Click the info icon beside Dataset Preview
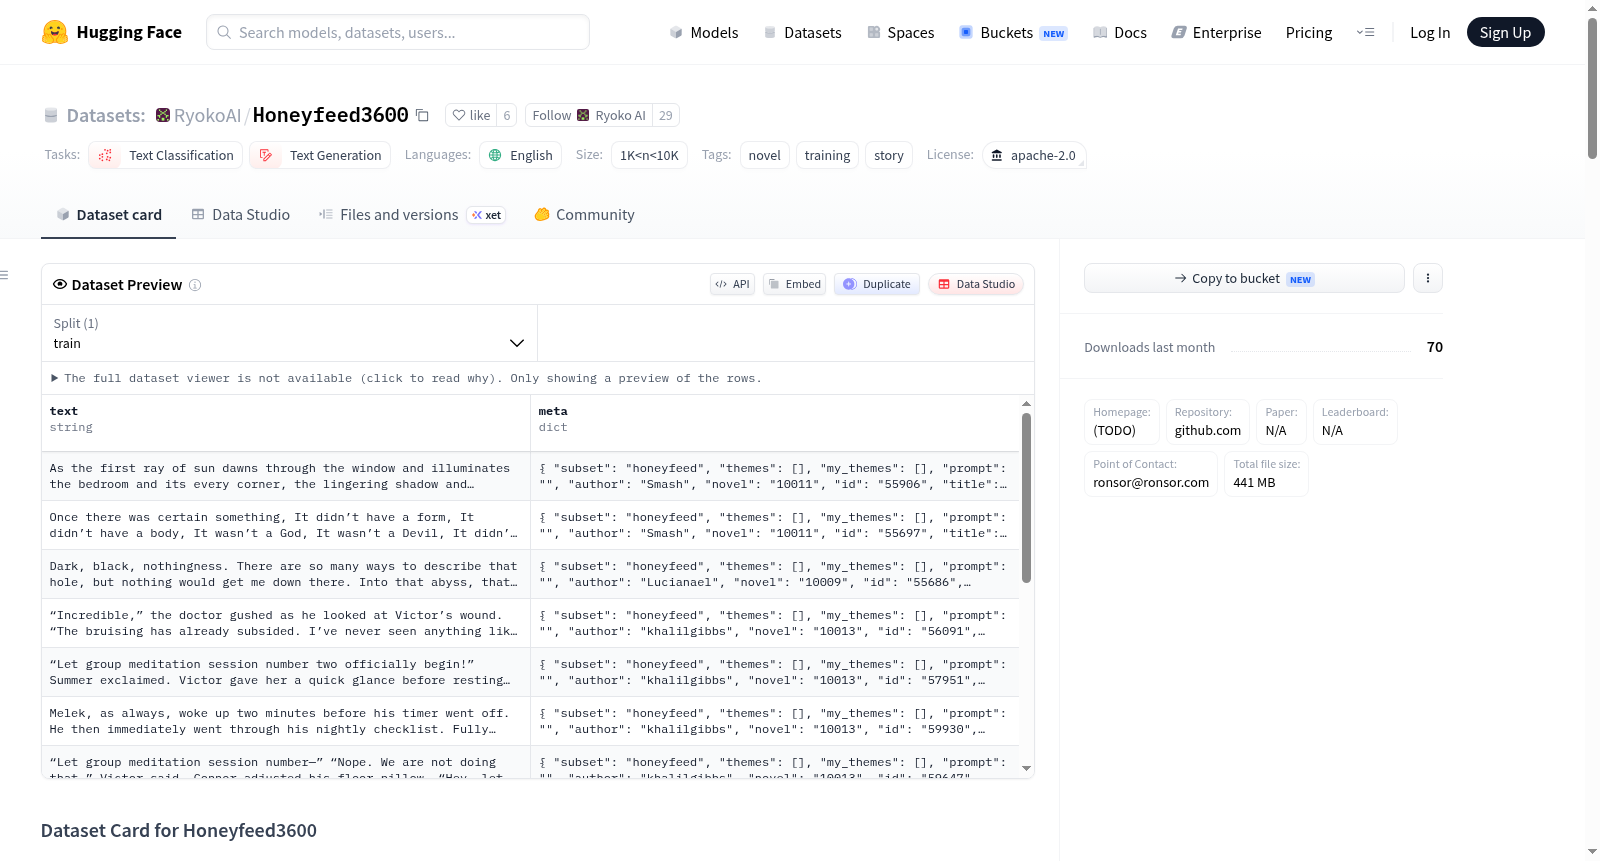Viewport: 1600px width, 861px height. (195, 285)
